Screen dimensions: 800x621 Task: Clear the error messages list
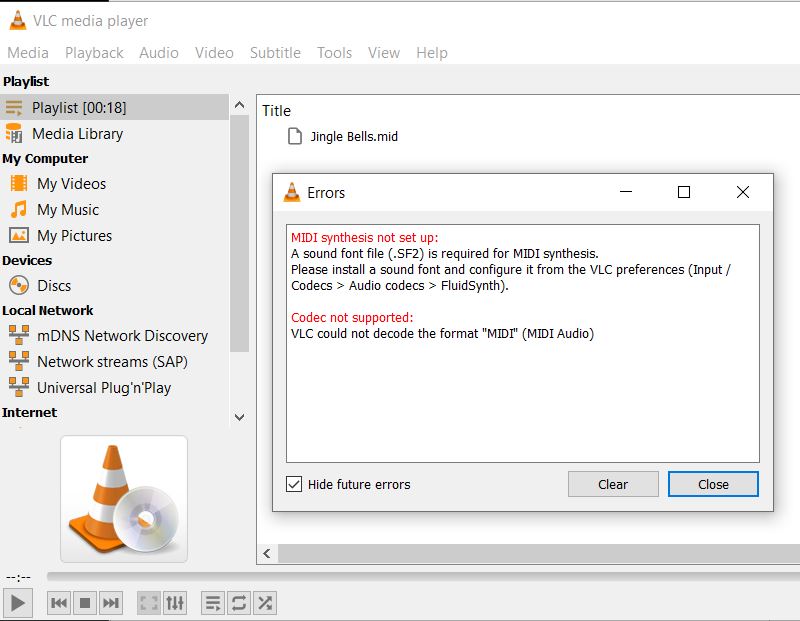(613, 484)
